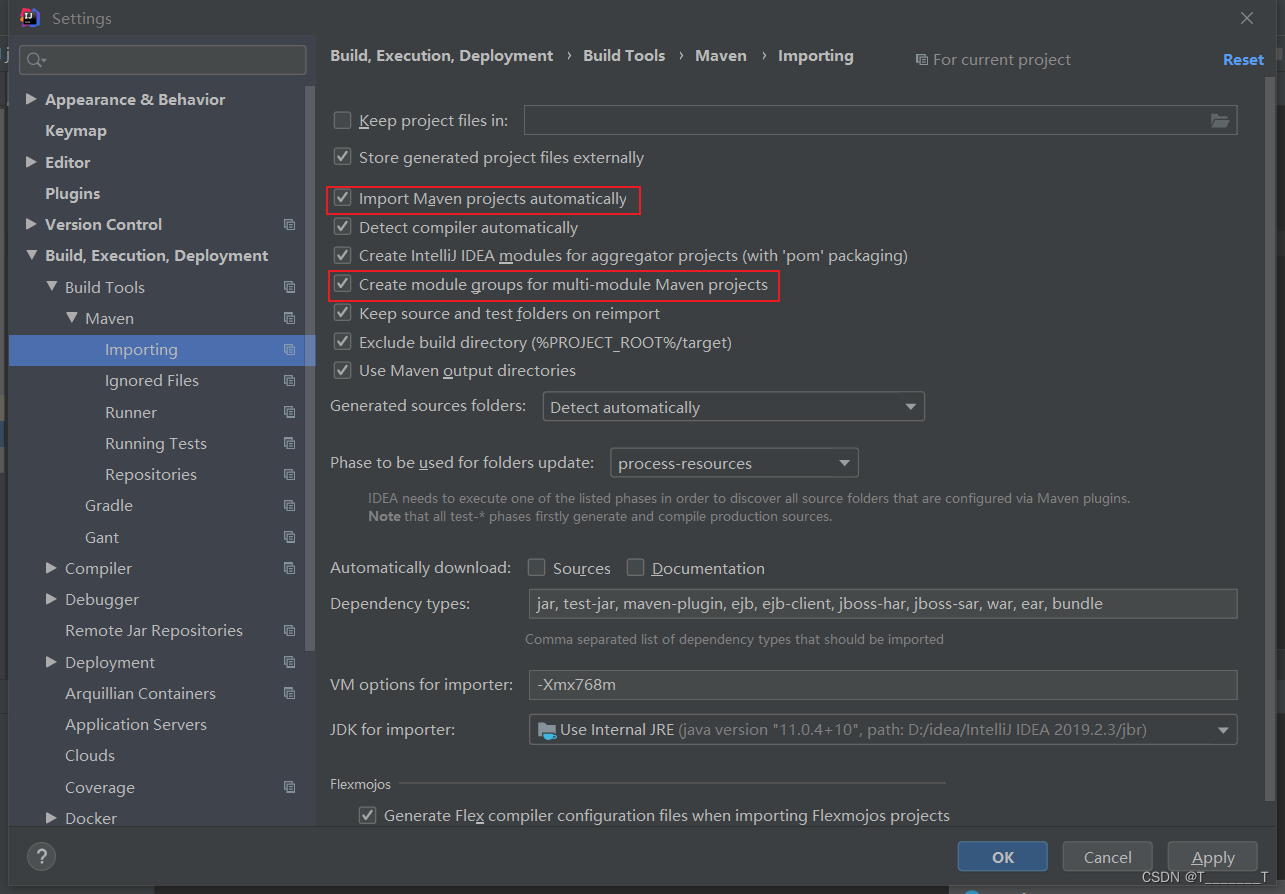
Task: Close the Settings dialog window
Action: click(x=1247, y=18)
